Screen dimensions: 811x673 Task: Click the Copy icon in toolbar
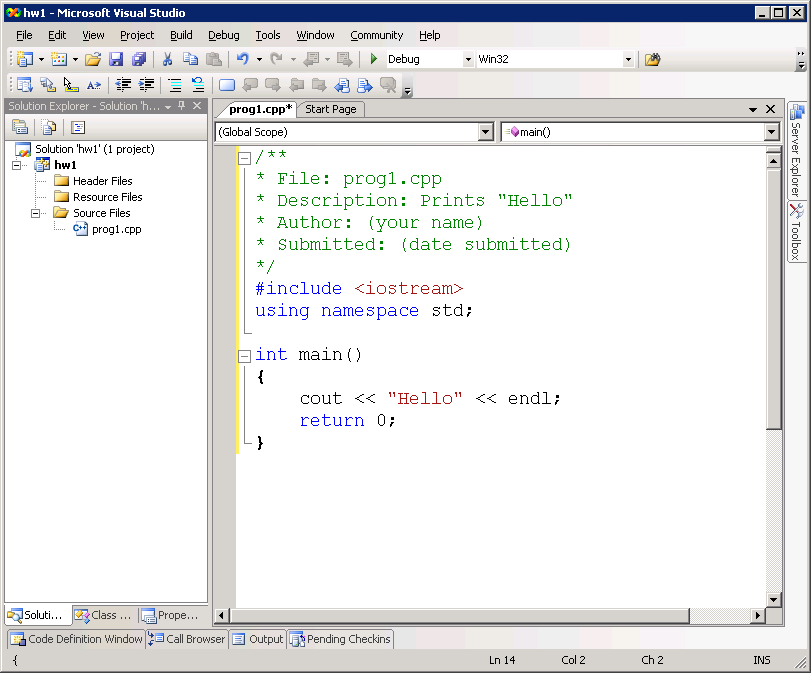[190, 59]
